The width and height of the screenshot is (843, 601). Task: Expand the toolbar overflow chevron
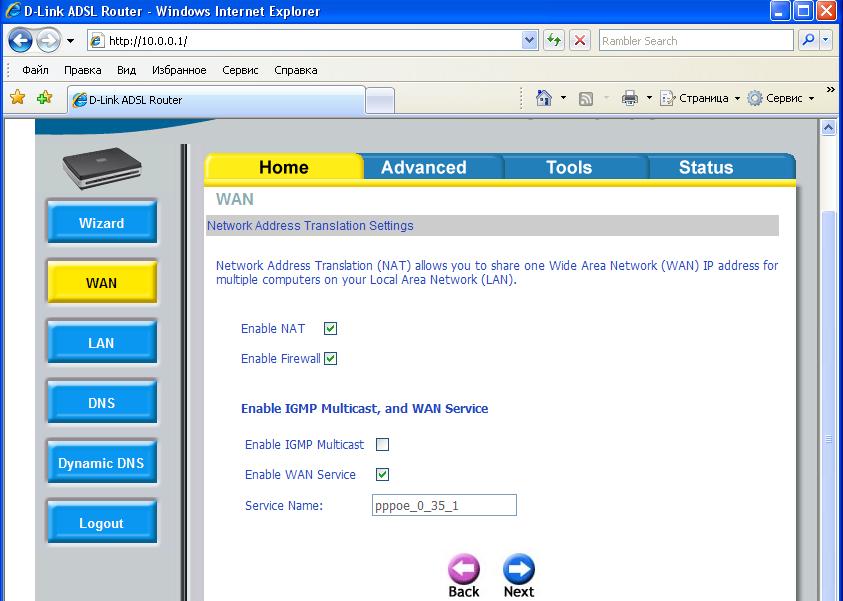[x=831, y=90]
